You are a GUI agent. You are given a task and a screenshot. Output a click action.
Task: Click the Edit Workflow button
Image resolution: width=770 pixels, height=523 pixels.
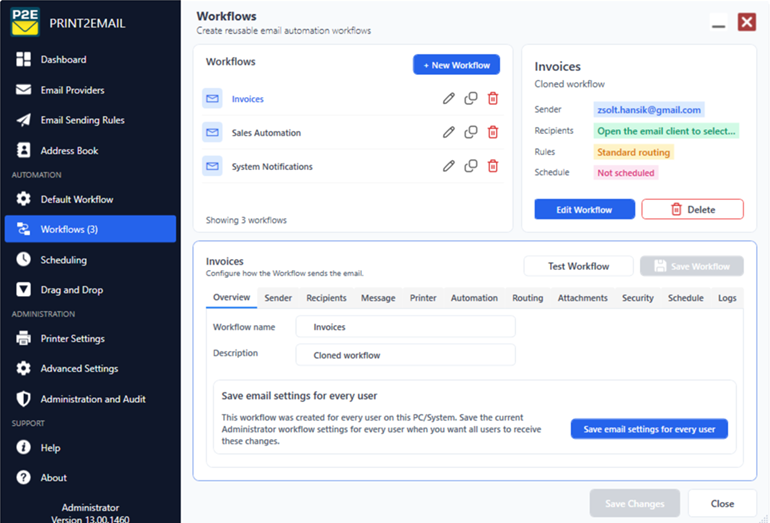tap(584, 210)
